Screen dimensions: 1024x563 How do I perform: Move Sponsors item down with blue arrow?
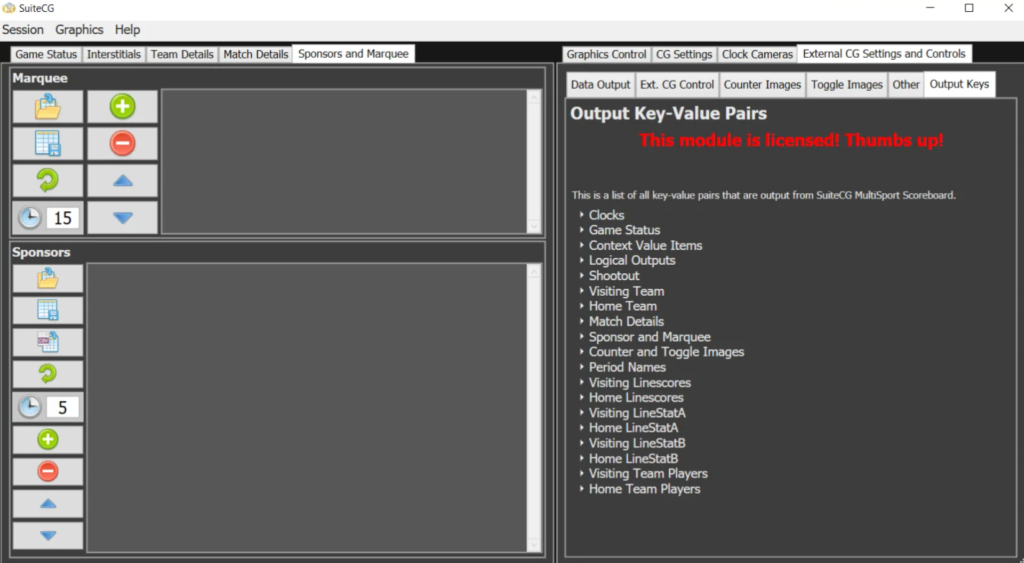(x=48, y=535)
